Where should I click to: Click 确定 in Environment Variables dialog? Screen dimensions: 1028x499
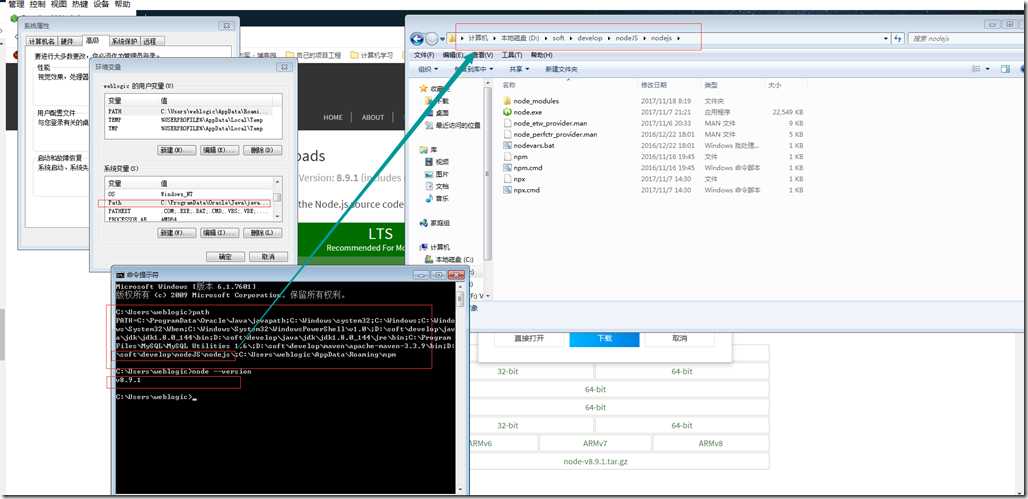click(x=226, y=256)
